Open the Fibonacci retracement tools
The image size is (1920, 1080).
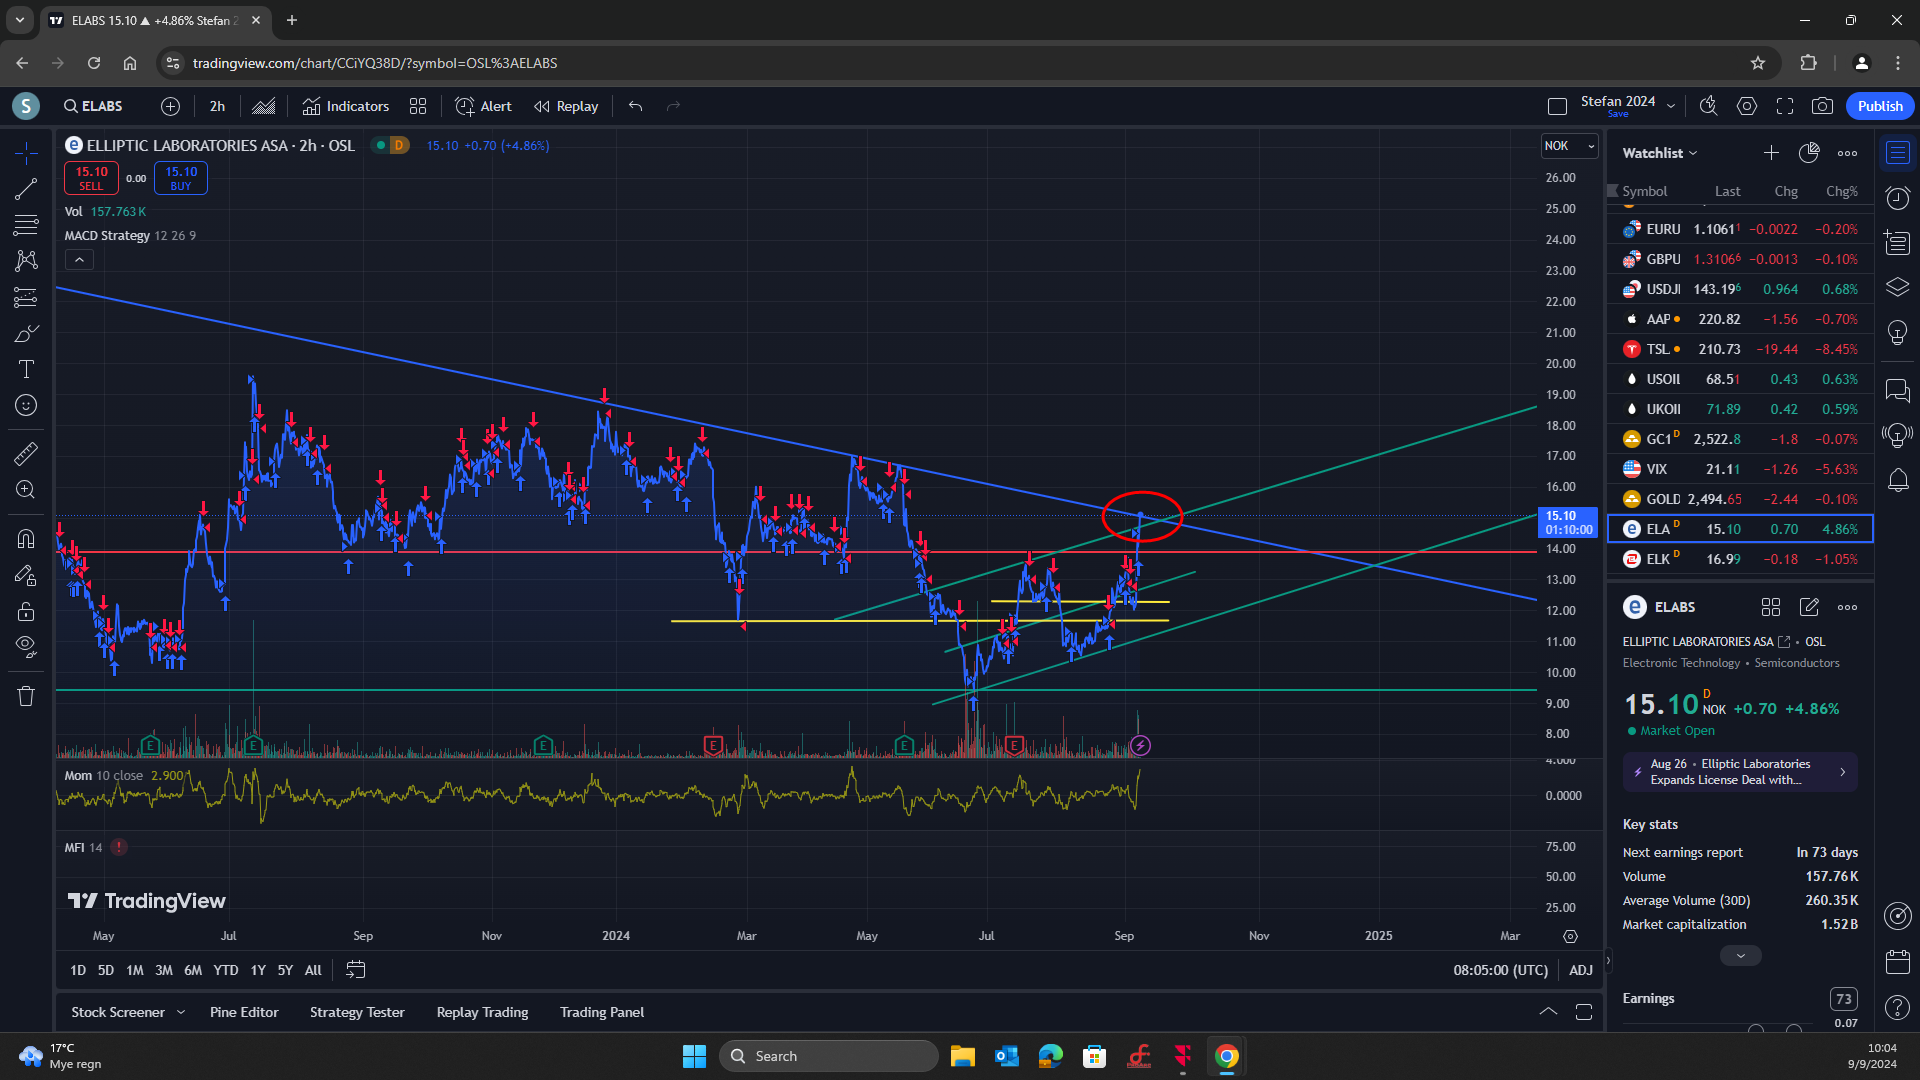tap(26, 225)
